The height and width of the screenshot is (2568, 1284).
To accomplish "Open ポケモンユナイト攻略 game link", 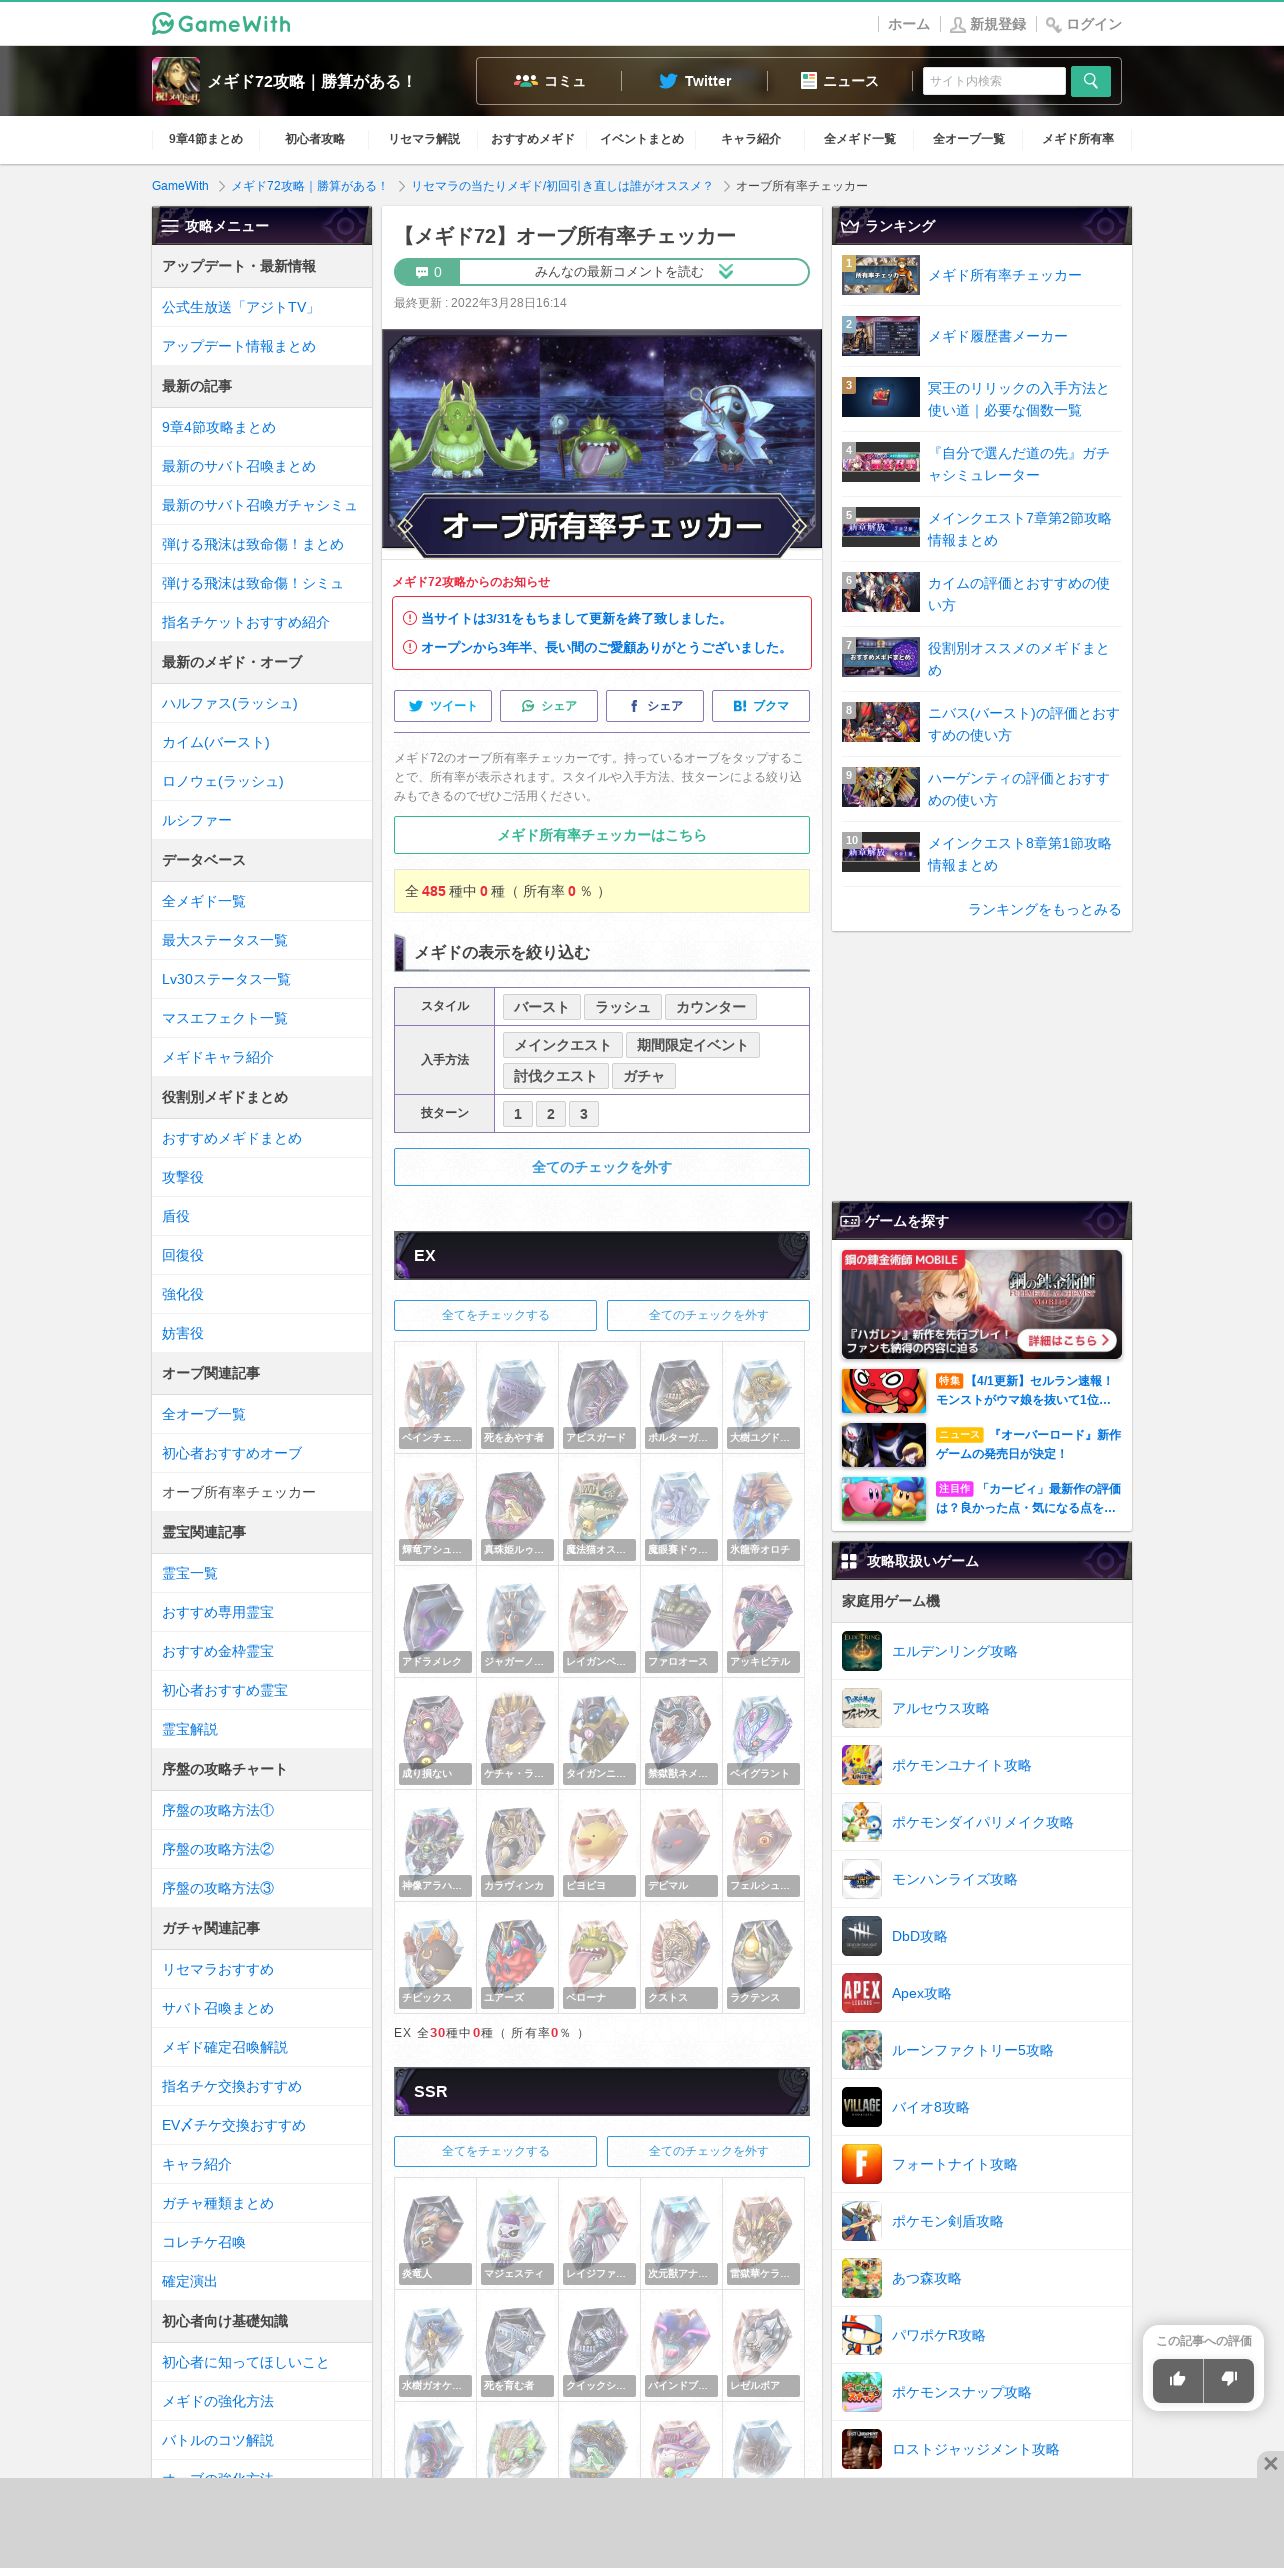I will click(x=961, y=1765).
